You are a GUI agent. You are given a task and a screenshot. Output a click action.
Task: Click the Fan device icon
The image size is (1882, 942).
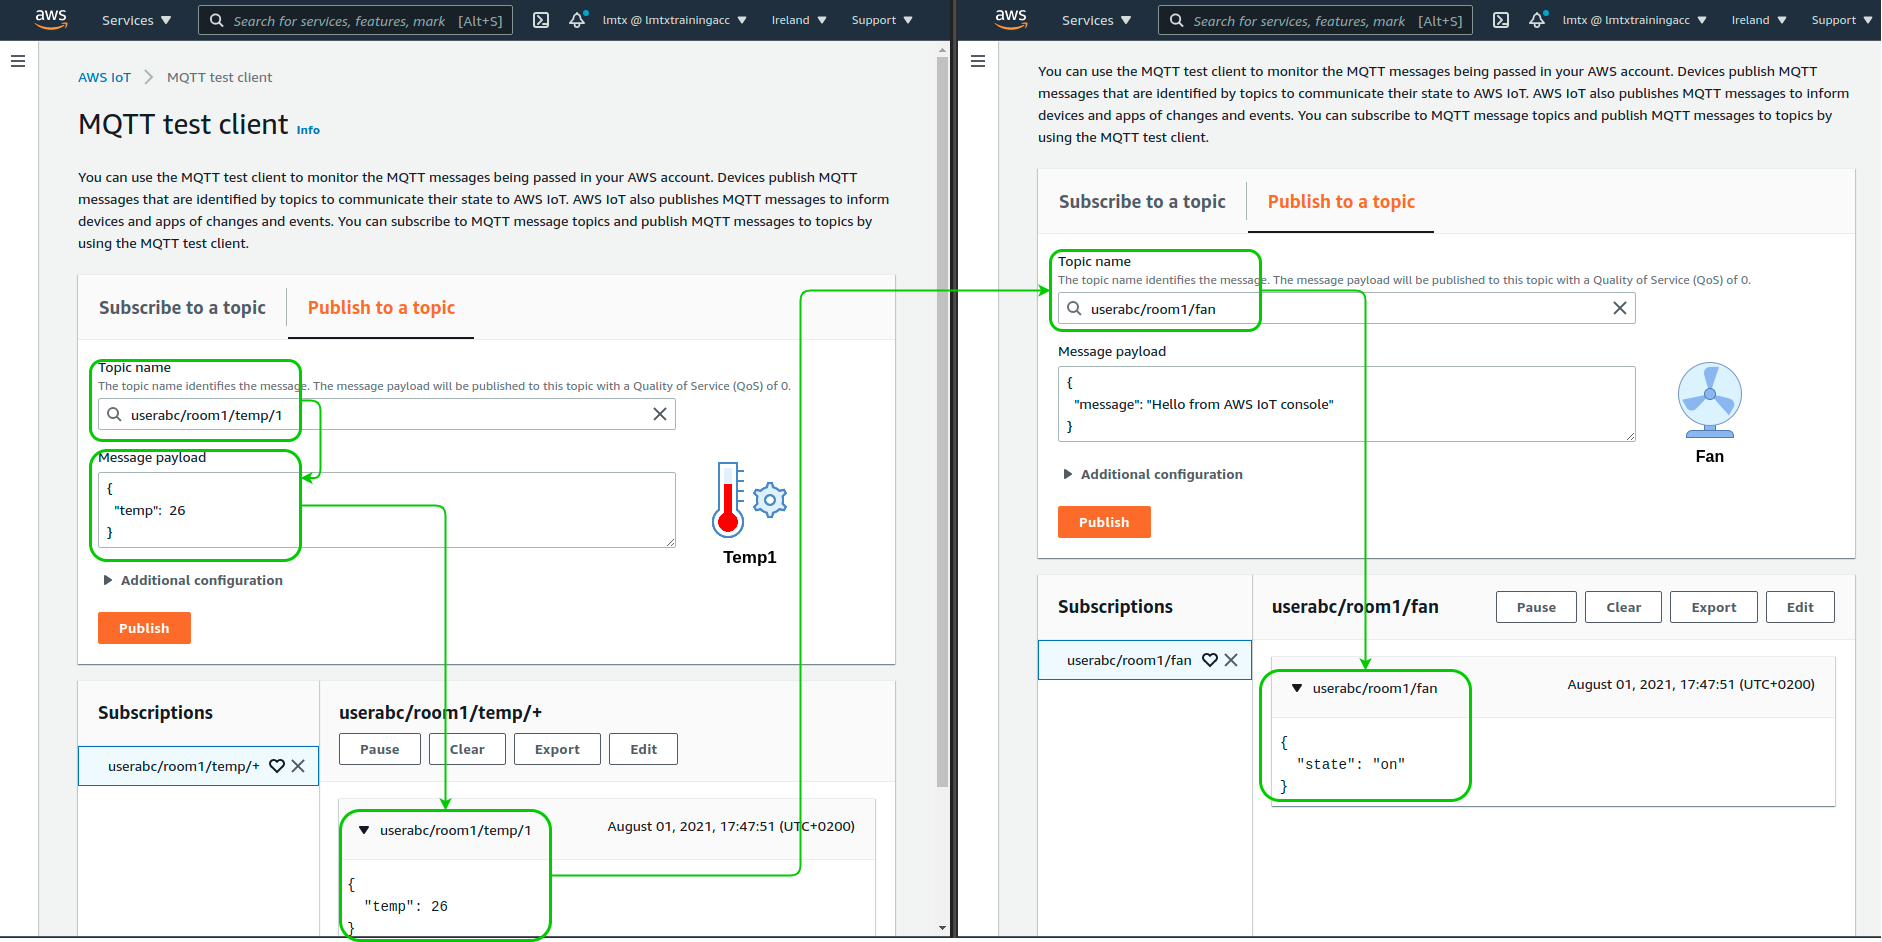pyautogui.click(x=1710, y=400)
